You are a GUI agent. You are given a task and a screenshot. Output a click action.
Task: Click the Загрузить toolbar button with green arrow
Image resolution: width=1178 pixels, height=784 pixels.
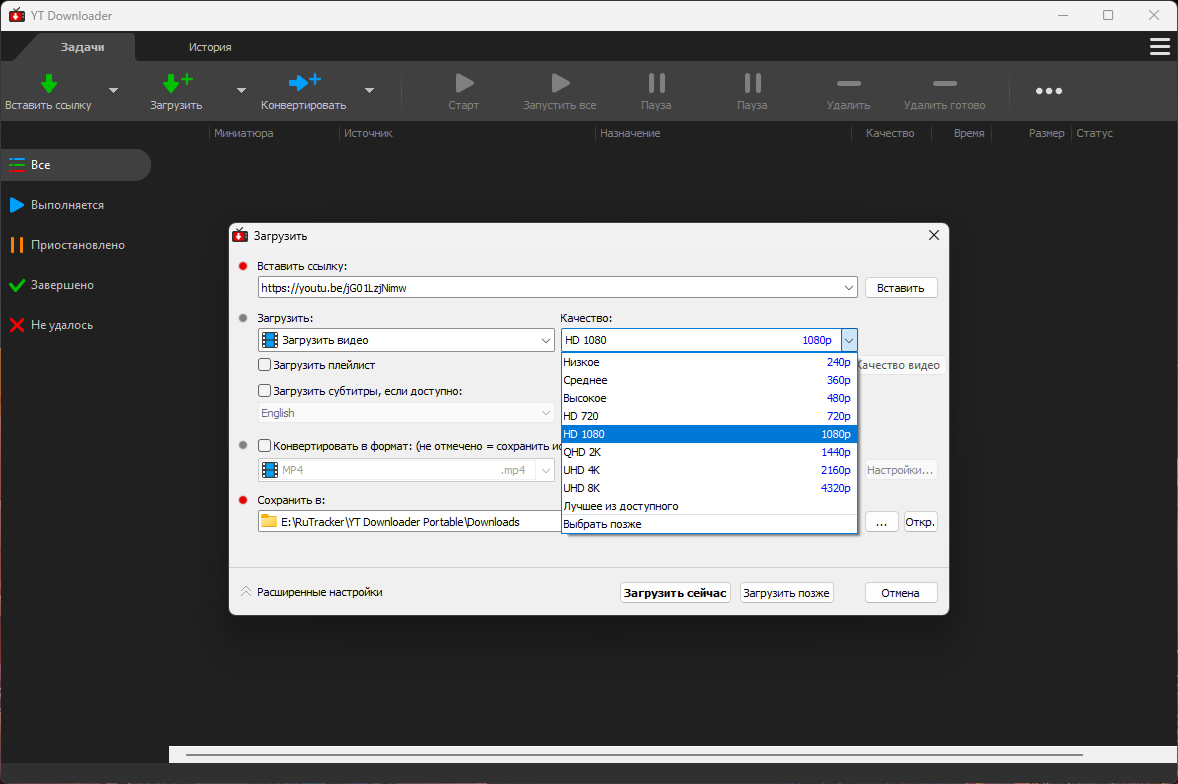click(x=176, y=92)
